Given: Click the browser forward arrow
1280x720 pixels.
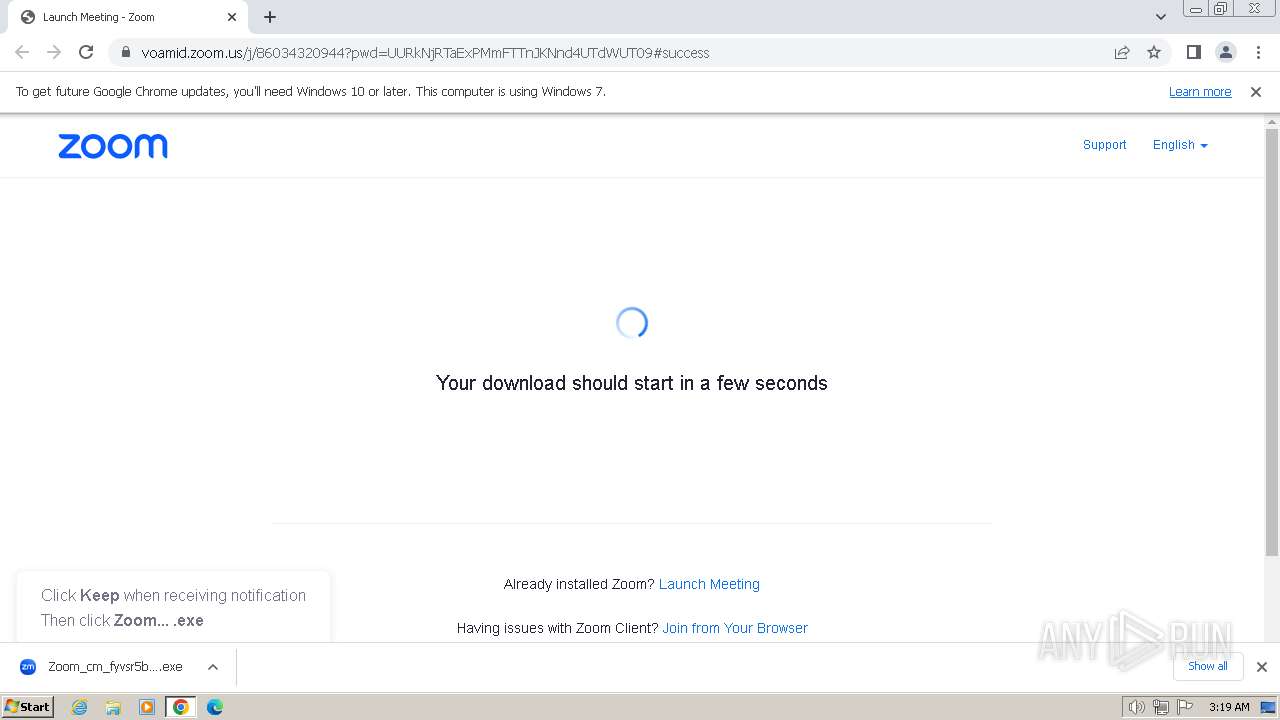Looking at the screenshot, I should pyautogui.click(x=54, y=53).
